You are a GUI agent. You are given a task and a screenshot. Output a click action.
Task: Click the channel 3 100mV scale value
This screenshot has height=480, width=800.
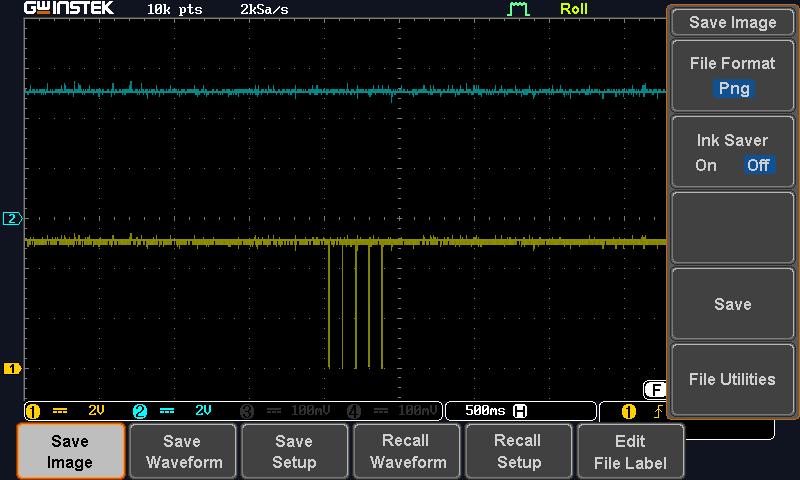click(x=310, y=411)
